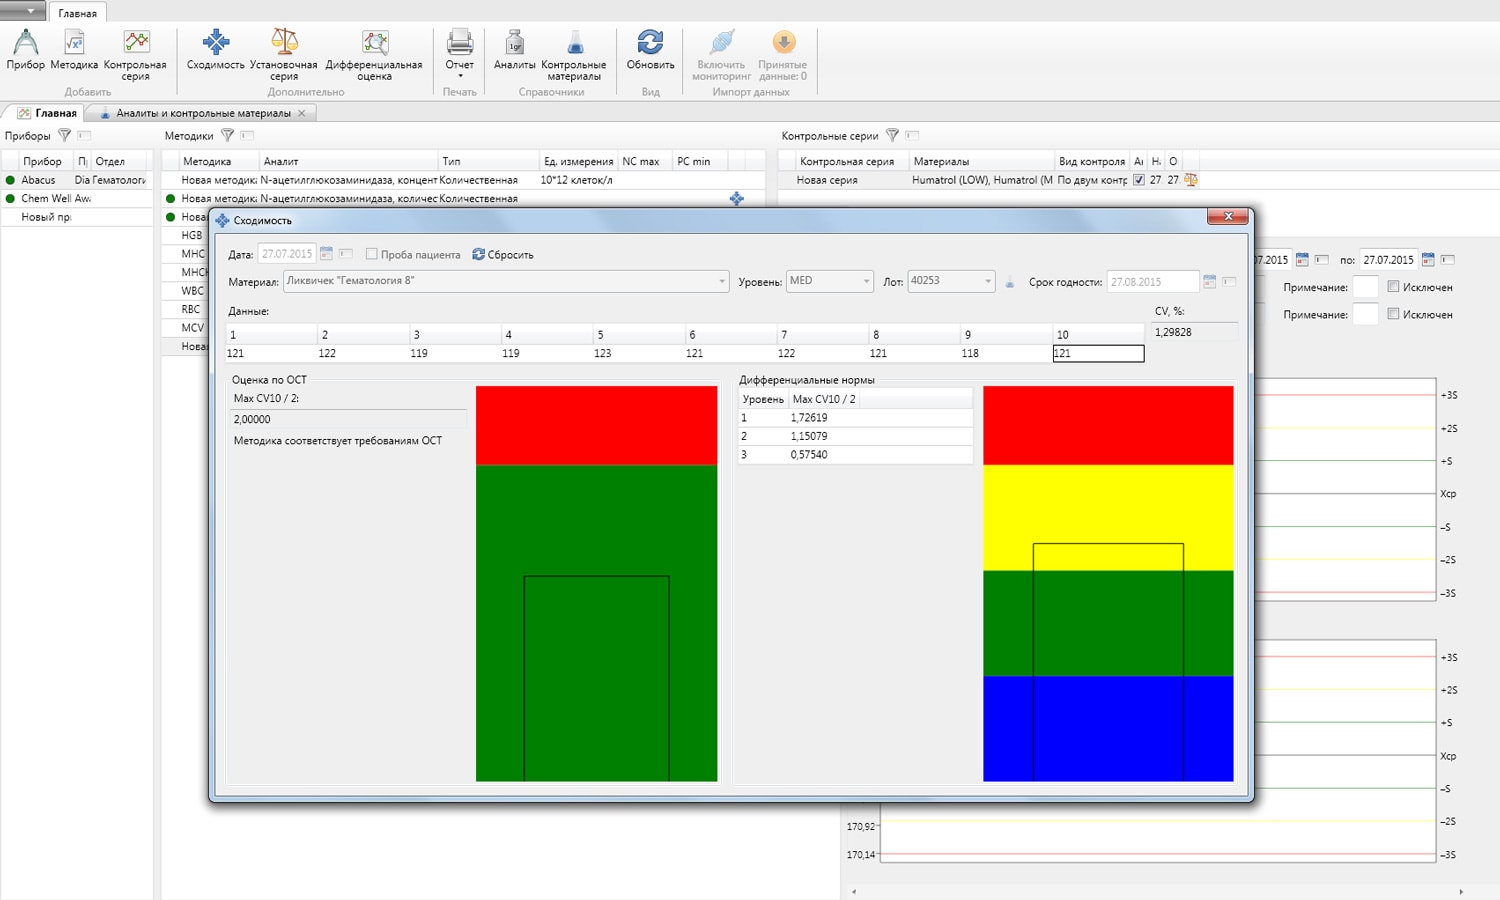Click the yellow band in the differential norms chart

tap(1108, 517)
